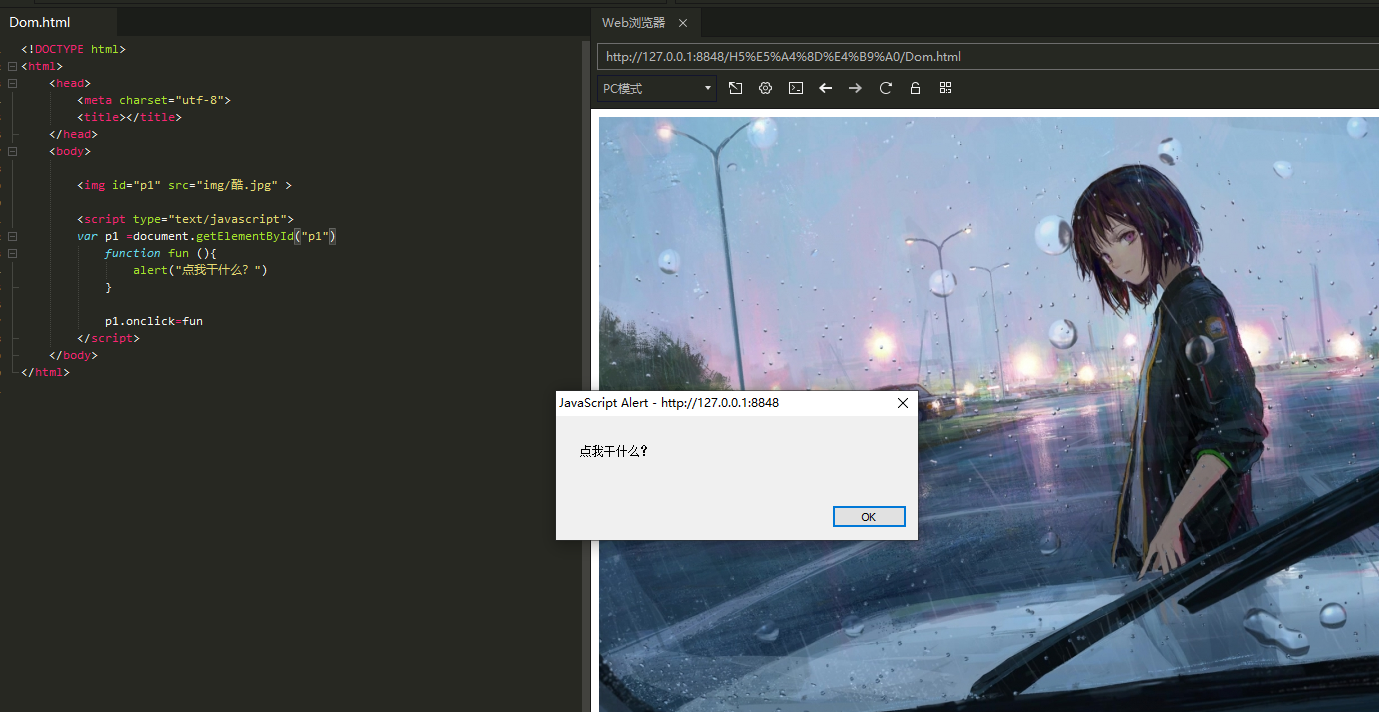Click the closing </html> tag line
The width and height of the screenshot is (1379, 712).
pos(45,372)
